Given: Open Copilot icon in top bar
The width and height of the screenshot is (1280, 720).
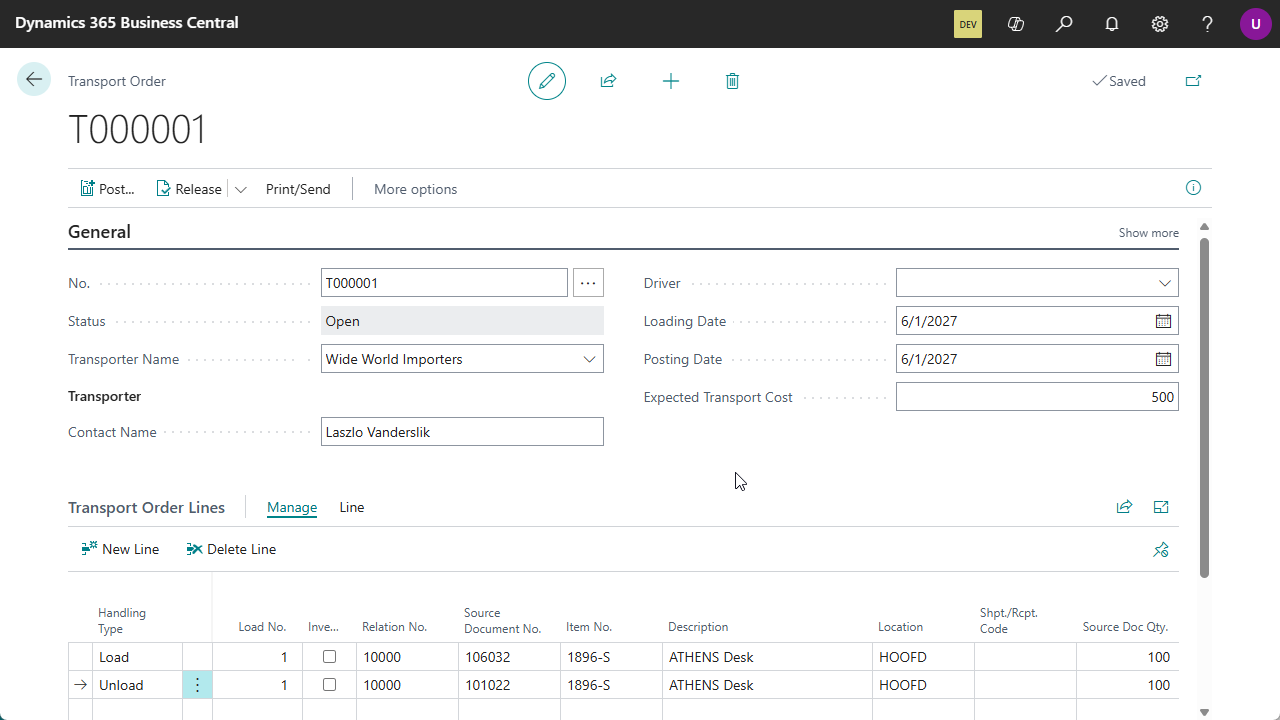Looking at the screenshot, I should click(x=1016, y=24).
